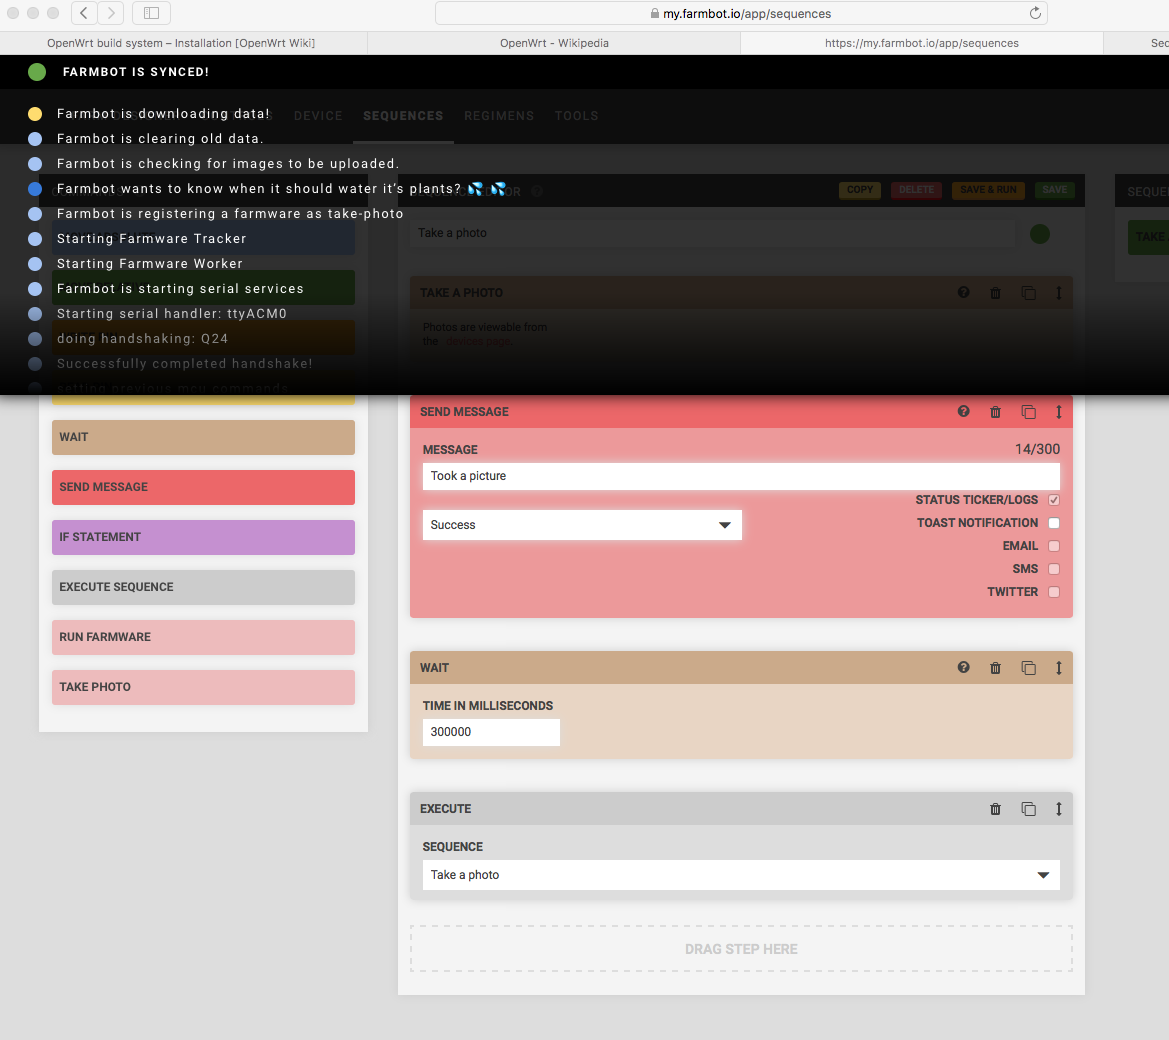Click the Copy sequence button

(860, 190)
